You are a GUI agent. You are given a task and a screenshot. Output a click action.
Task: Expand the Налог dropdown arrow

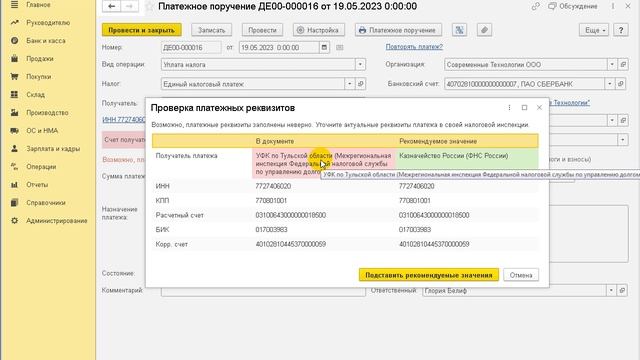(349, 84)
